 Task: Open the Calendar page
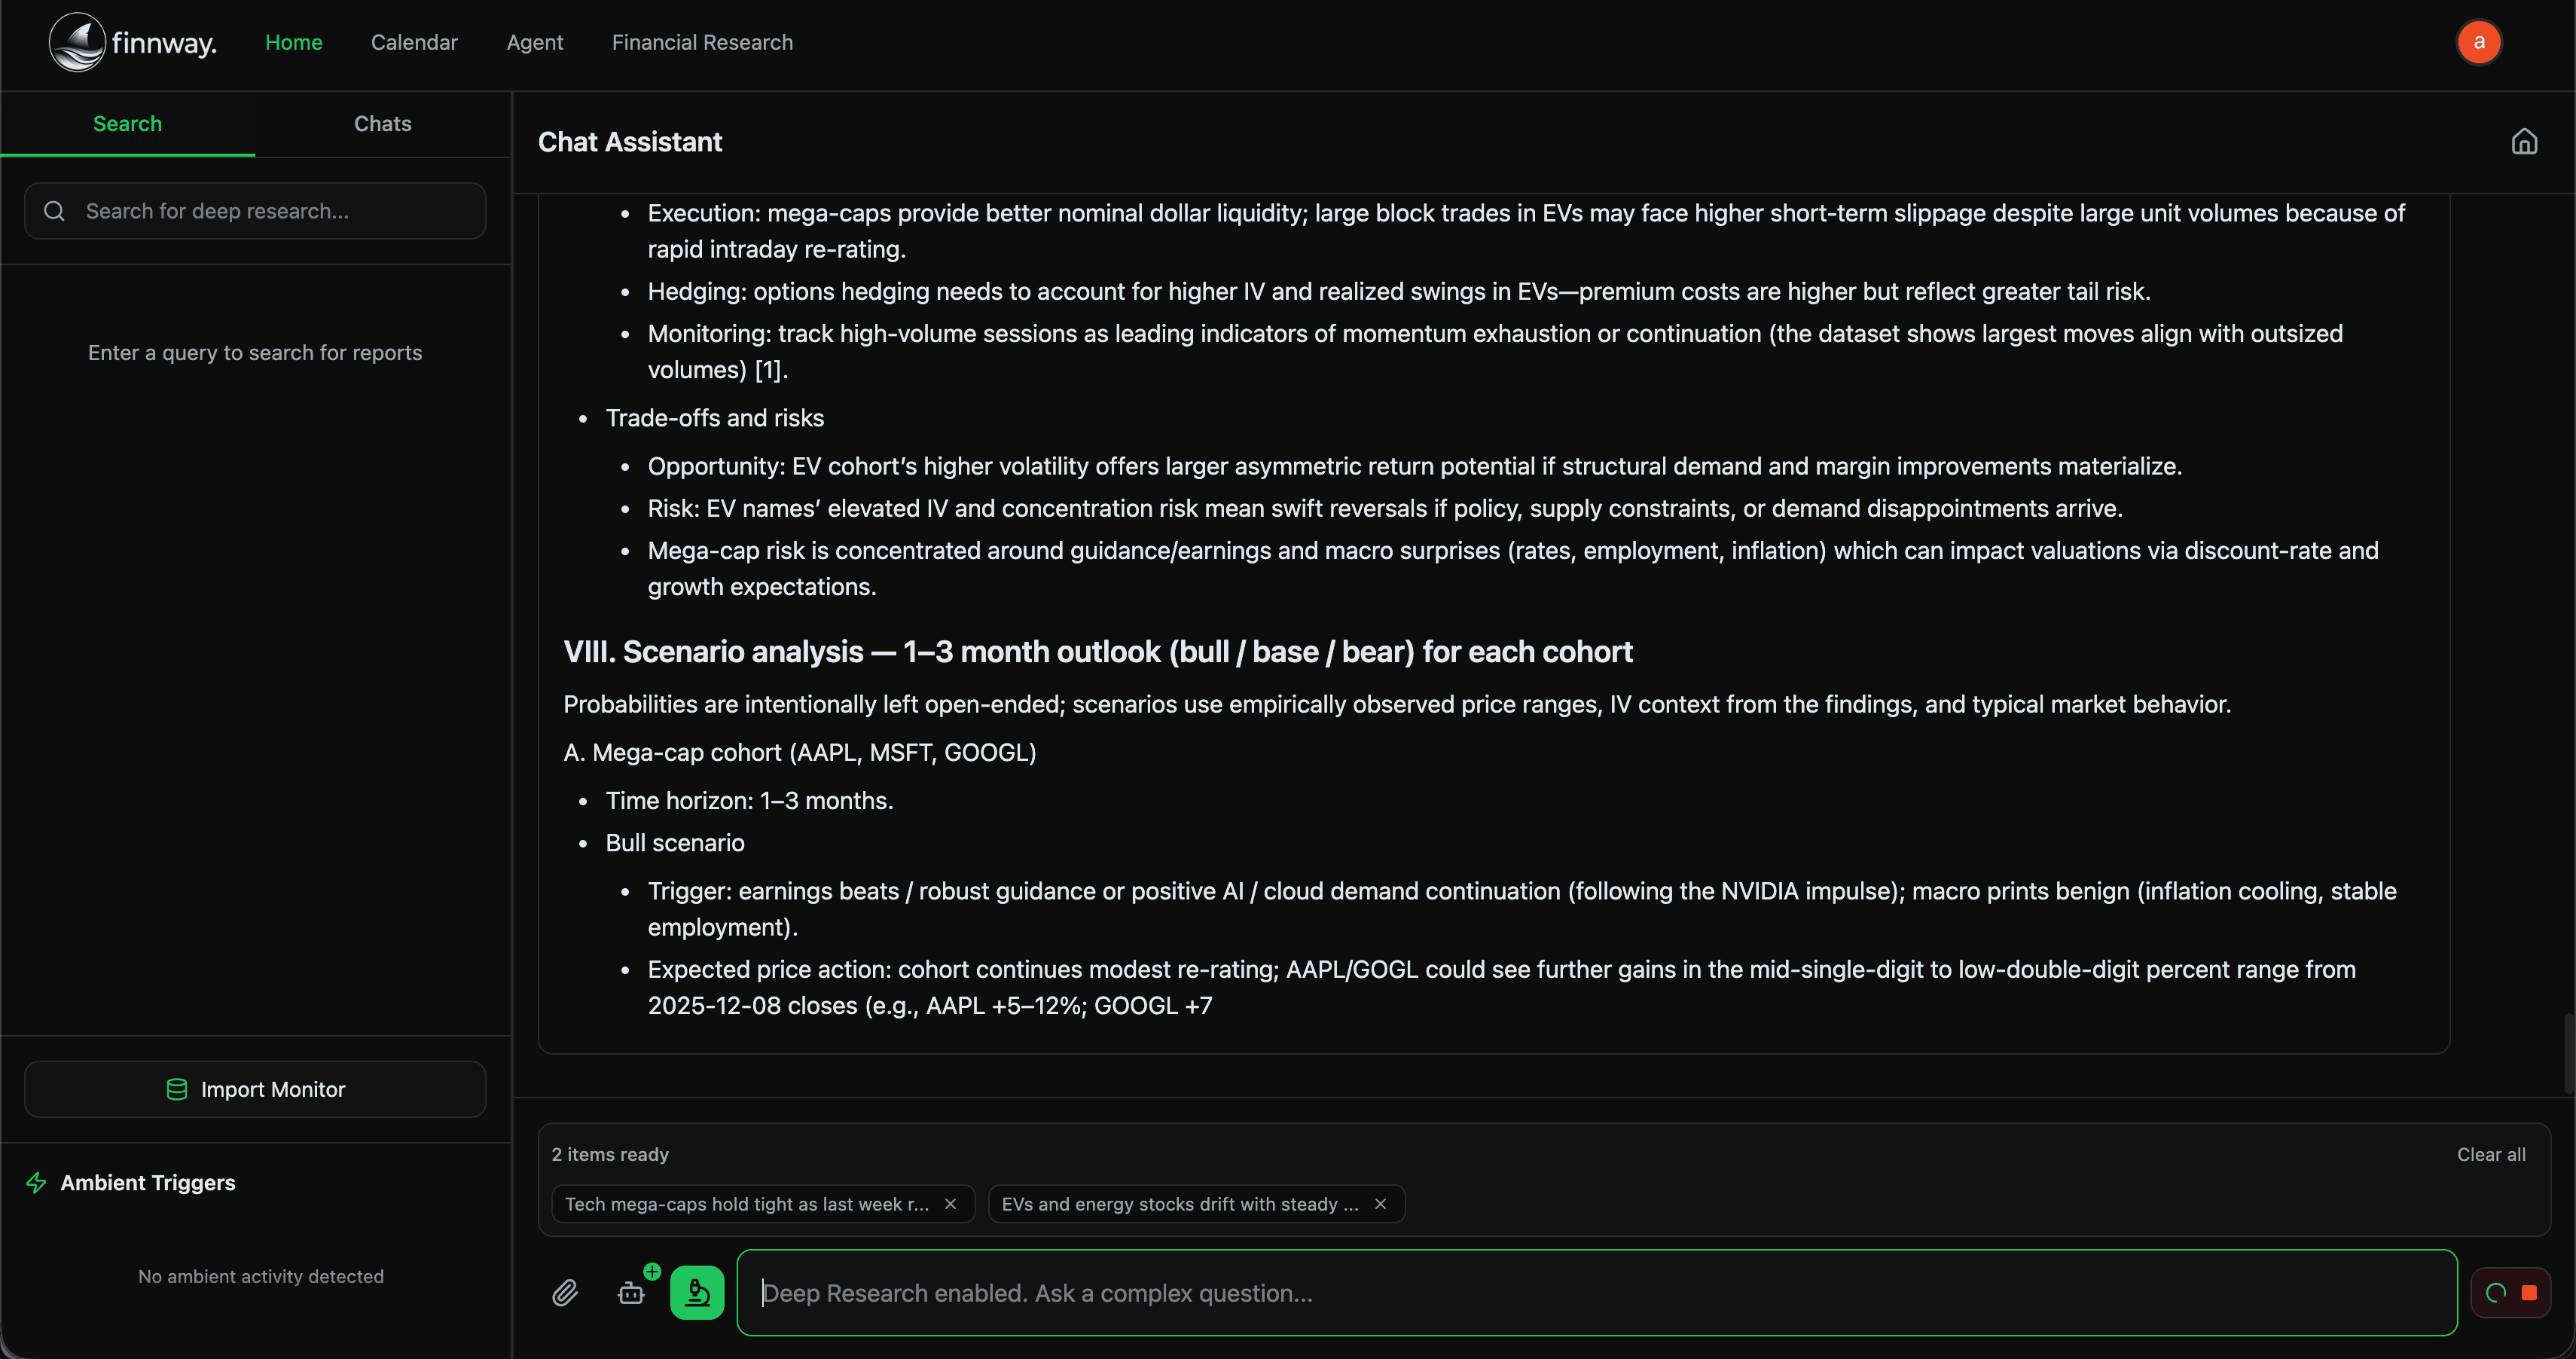pyautogui.click(x=414, y=42)
